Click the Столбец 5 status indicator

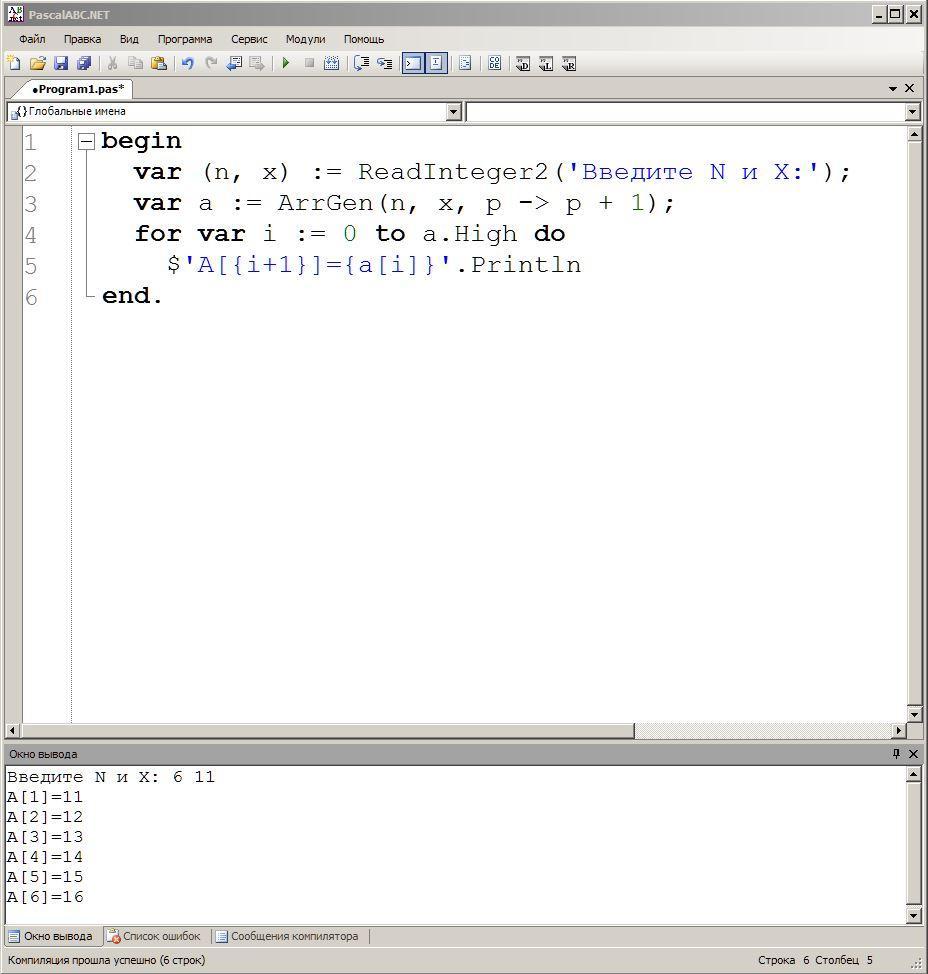[844, 960]
